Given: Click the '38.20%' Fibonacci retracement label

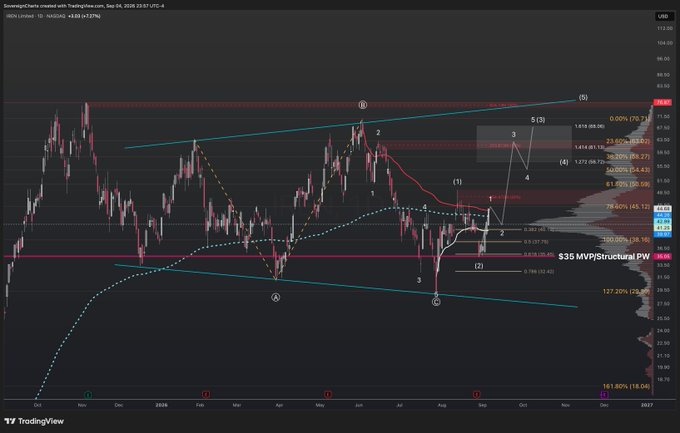Looking at the screenshot, I should coord(628,156).
